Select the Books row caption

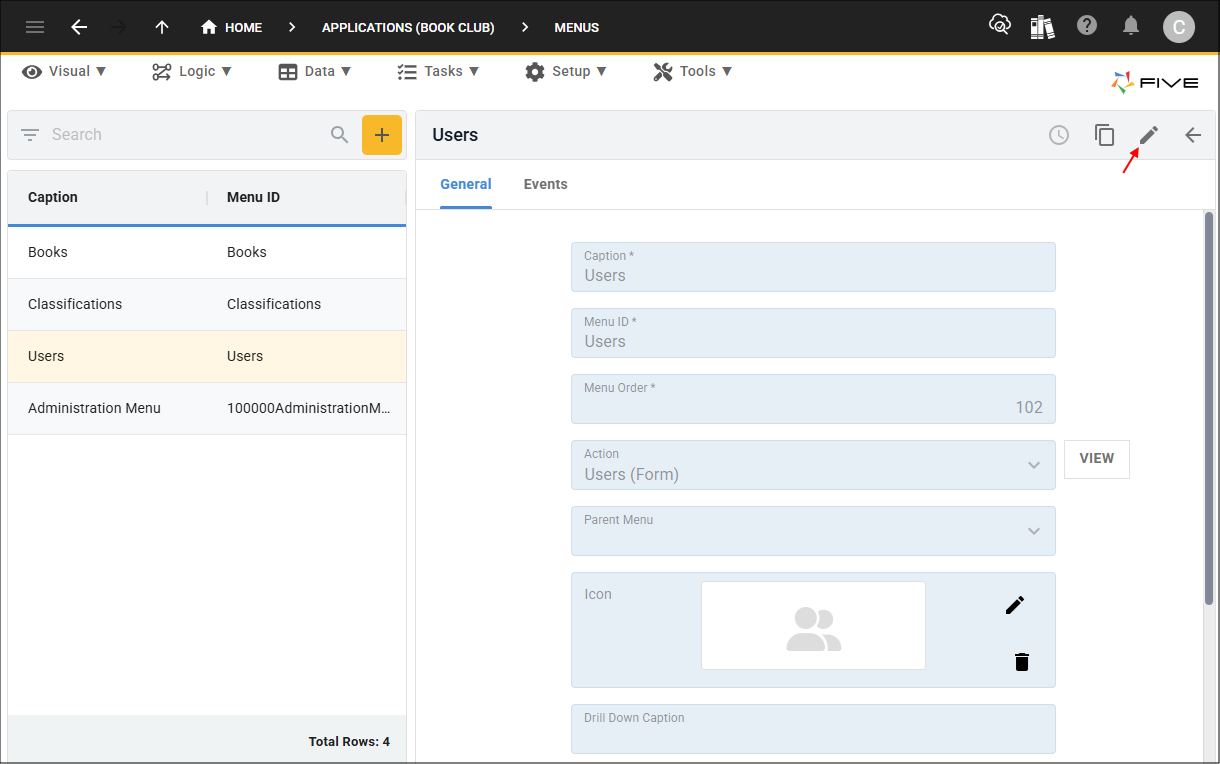pos(48,252)
